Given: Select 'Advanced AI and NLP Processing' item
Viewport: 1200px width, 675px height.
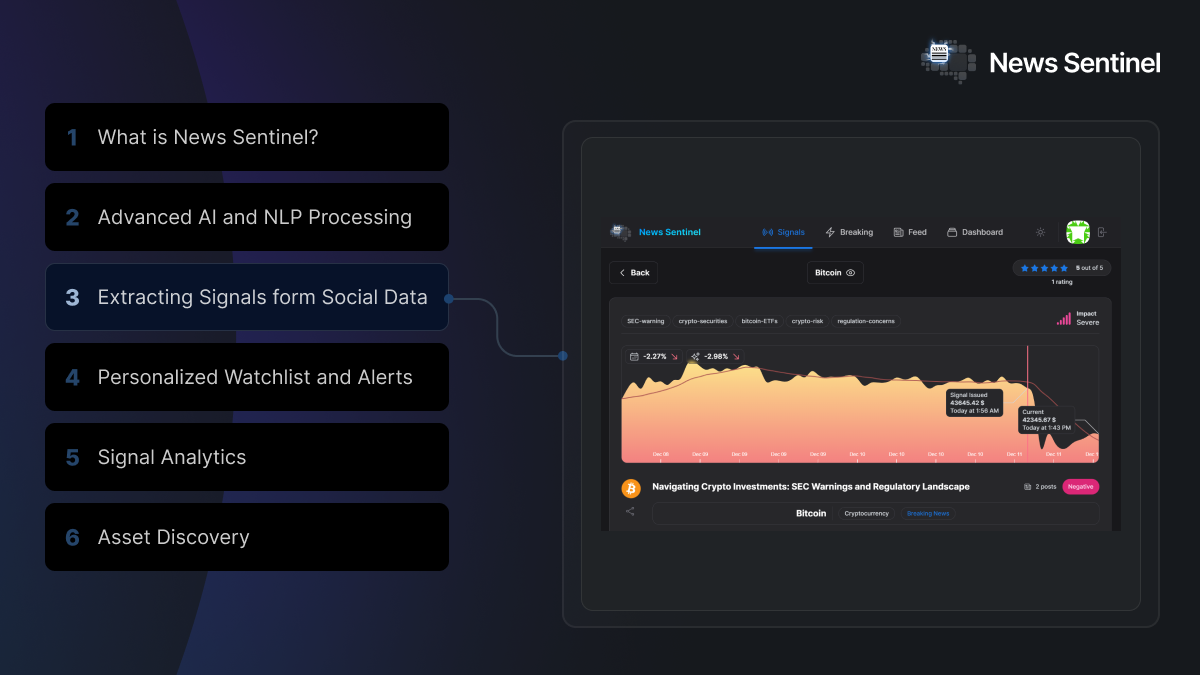Looking at the screenshot, I should click(x=247, y=217).
